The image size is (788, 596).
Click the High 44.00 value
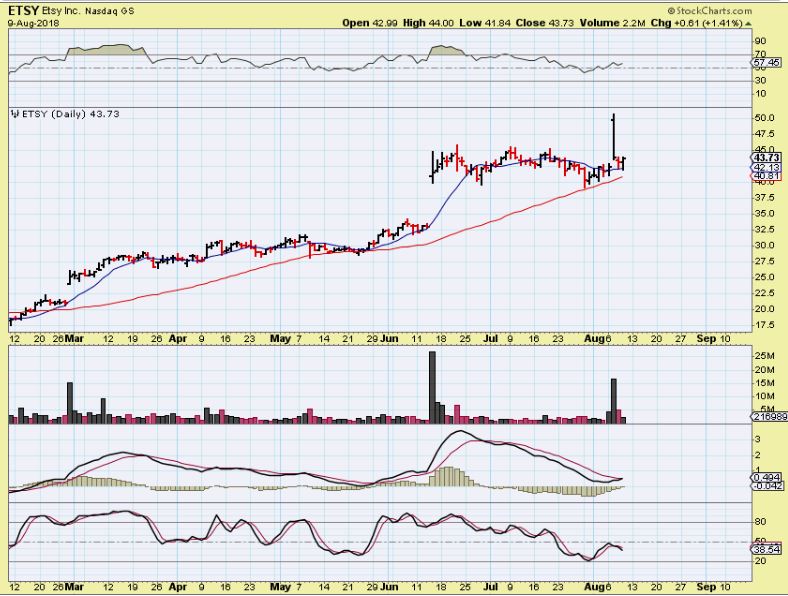(428, 23)
